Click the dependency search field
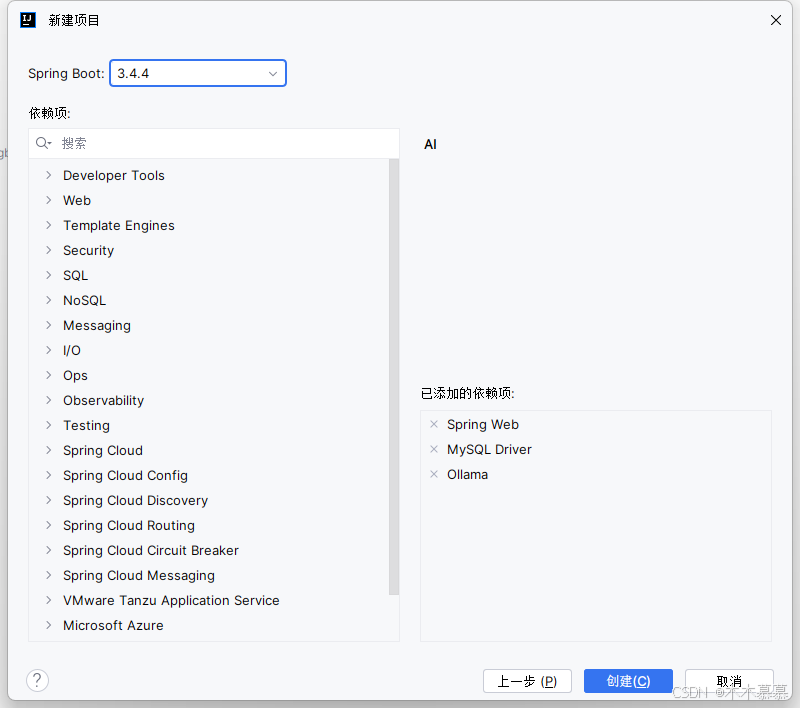 [x=214, y=143]
